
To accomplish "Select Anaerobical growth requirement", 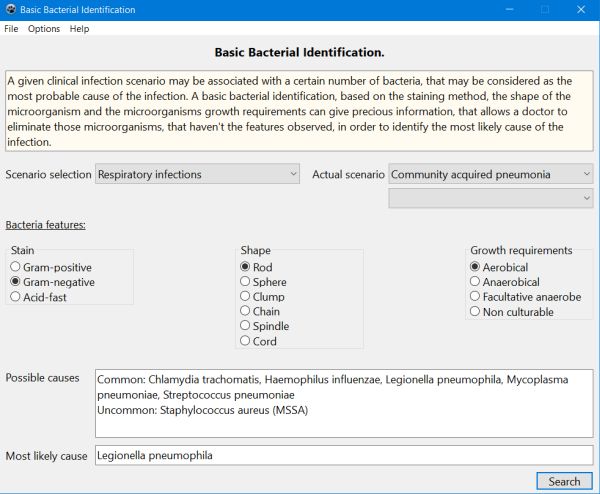I will point(505,282).
